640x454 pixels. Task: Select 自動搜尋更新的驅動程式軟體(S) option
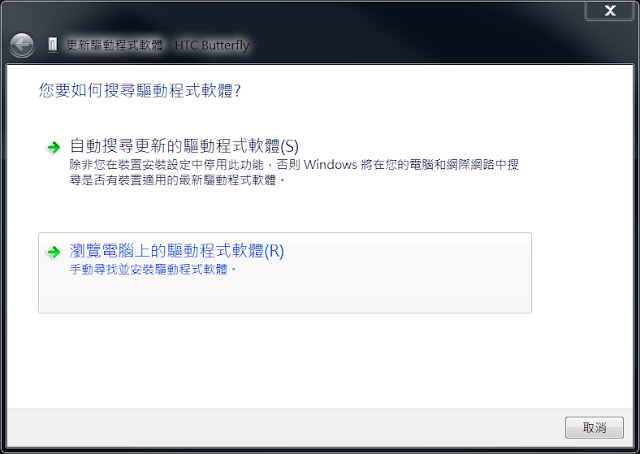point(184,146)
